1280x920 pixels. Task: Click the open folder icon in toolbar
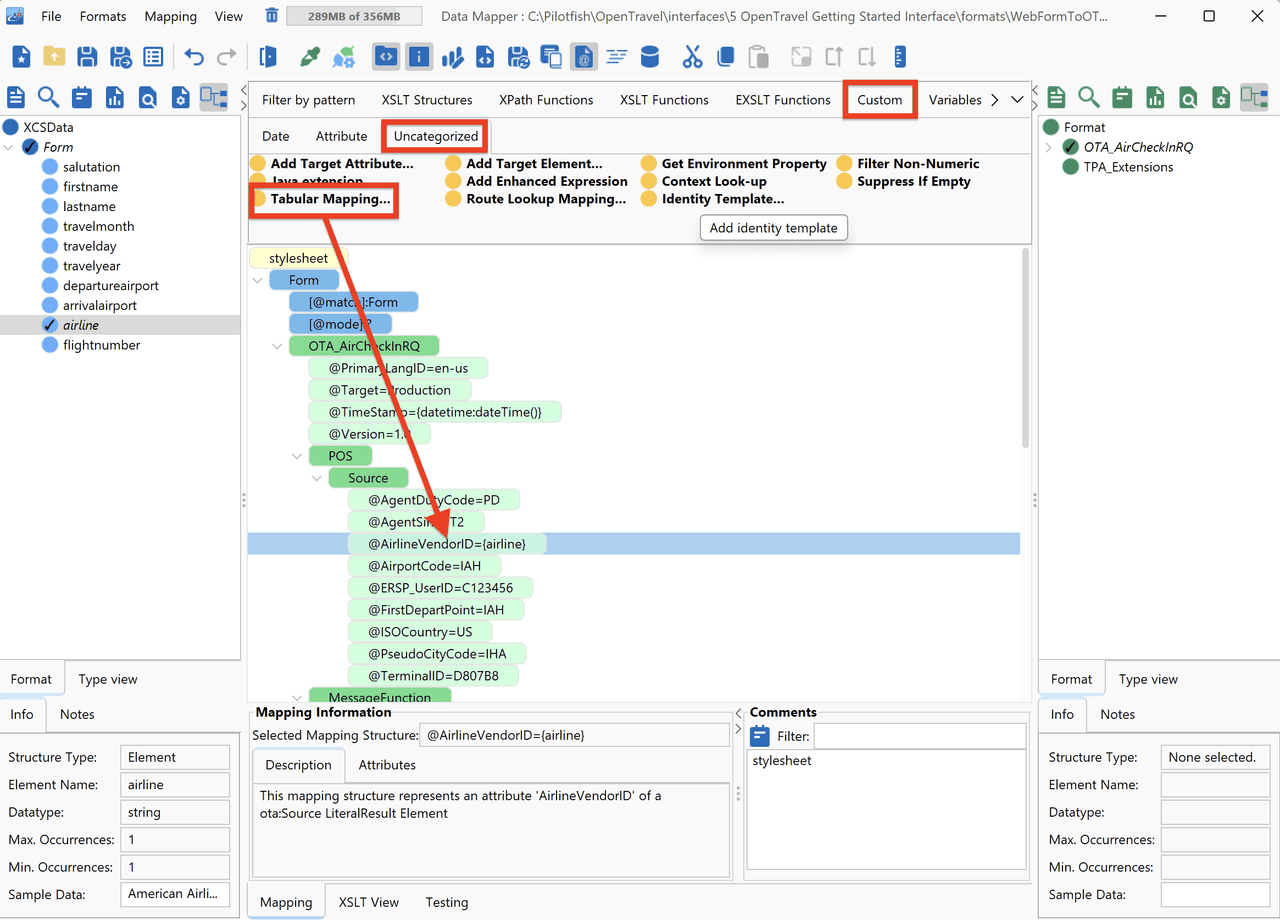coord(54,57)
